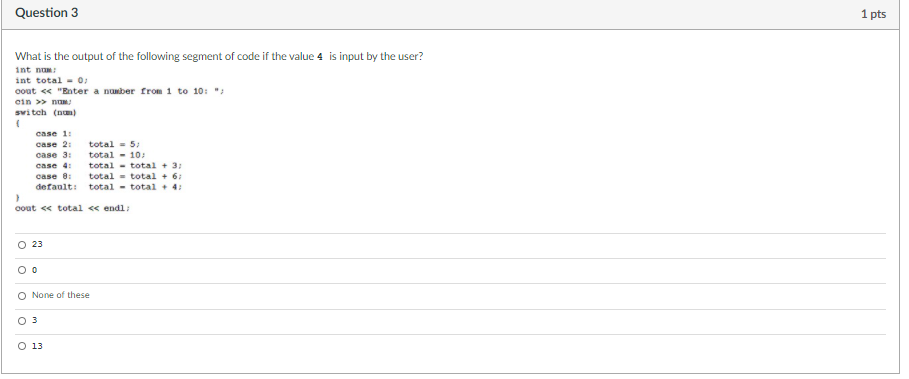Image resolution: width=909 pixels, height=379 pixels.
Task: Click the 'None of these' answer label
Action: 61,295
